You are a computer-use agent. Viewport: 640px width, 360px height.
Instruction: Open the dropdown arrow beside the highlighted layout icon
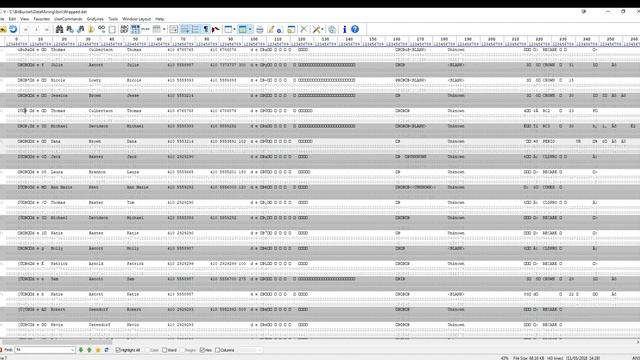(x=250, y=29)
